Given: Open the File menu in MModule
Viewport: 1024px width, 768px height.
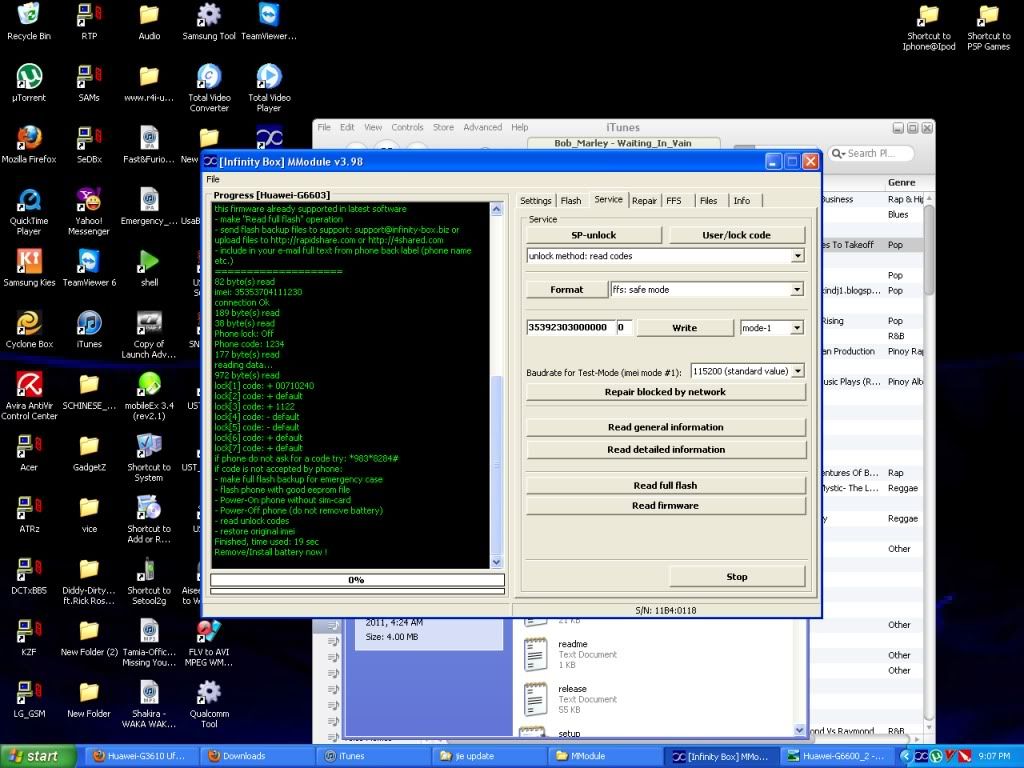Looking at the screenshot, I should click(213, 179).
